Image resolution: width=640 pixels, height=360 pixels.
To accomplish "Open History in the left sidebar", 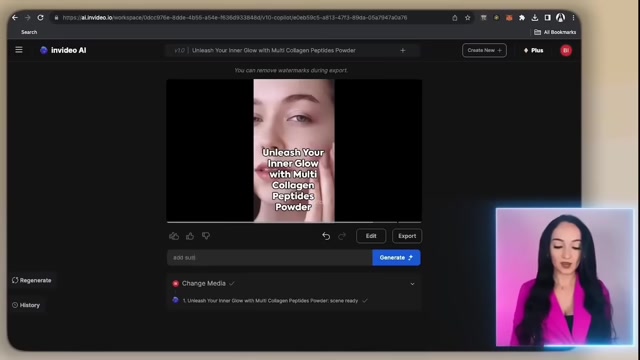I will tap(26, 305).
